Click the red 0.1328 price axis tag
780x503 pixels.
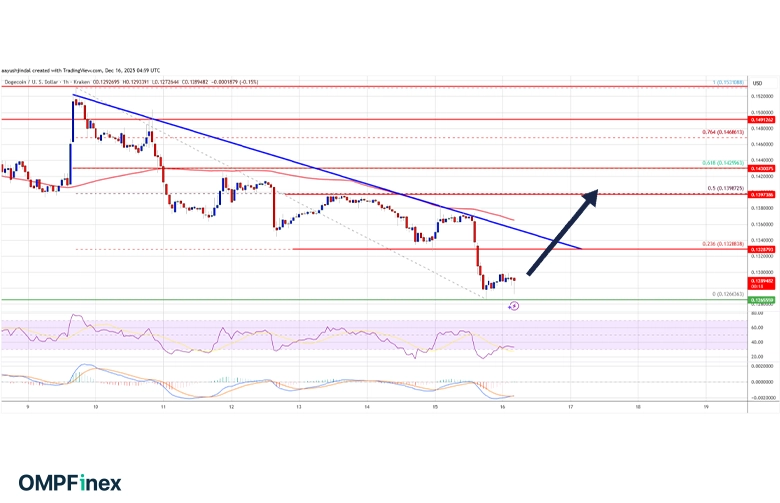pos(761,247)
